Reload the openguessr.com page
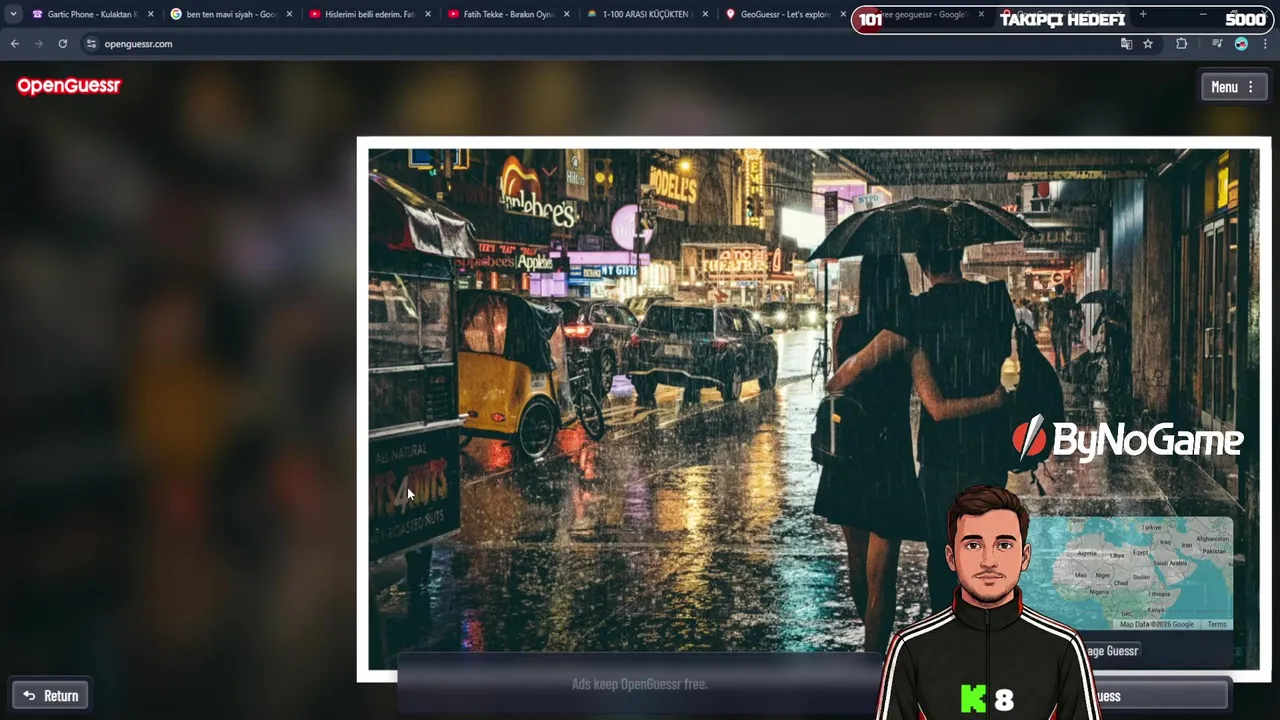The height and width of the screenshot is (720, 1280). click(x=63, y=44)
